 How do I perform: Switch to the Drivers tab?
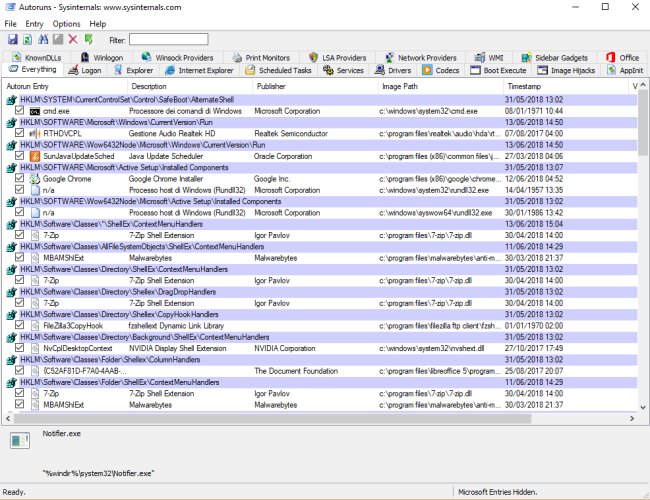(x=393, y=70)
